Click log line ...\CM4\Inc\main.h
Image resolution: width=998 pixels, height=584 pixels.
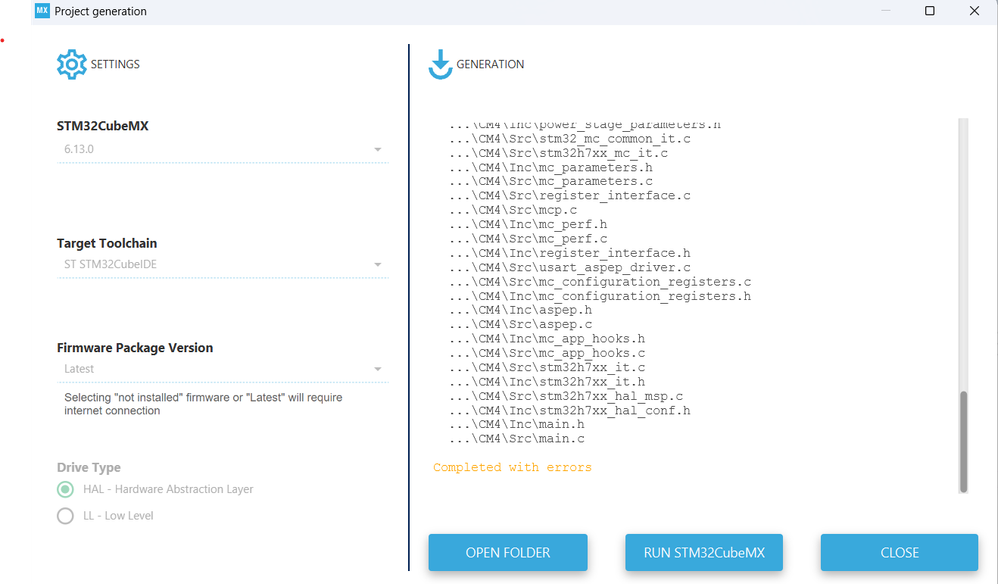[517, 424]
